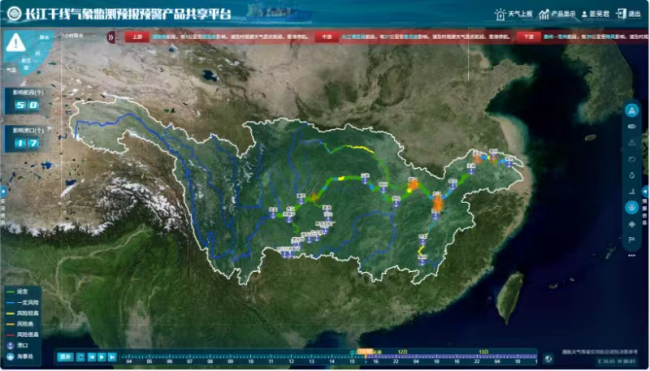The image size is (650, 371).
Task: Click the play button on timeline
Action: (102, 357)
